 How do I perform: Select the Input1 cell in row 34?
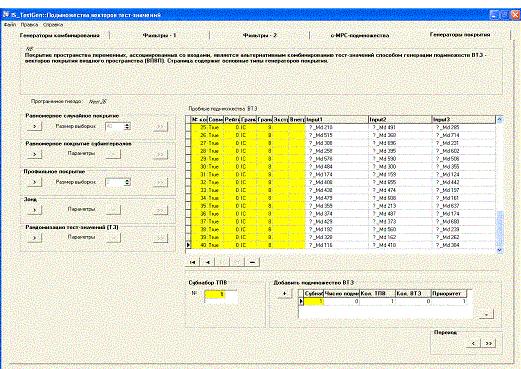tap(337, 198)
